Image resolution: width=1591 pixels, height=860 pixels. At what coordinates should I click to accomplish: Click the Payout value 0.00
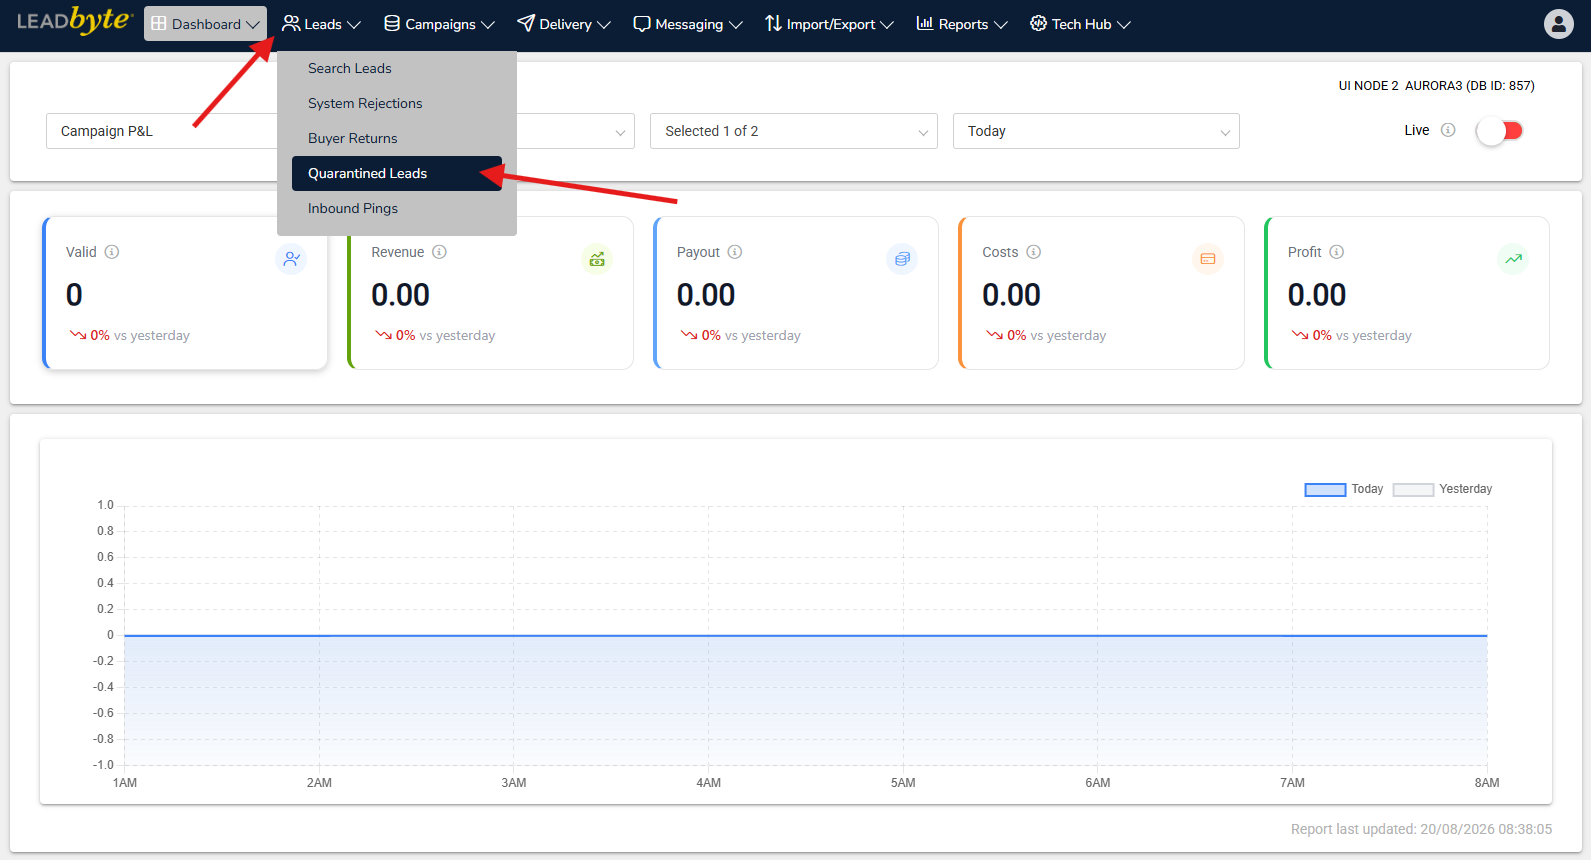(706, 295)
